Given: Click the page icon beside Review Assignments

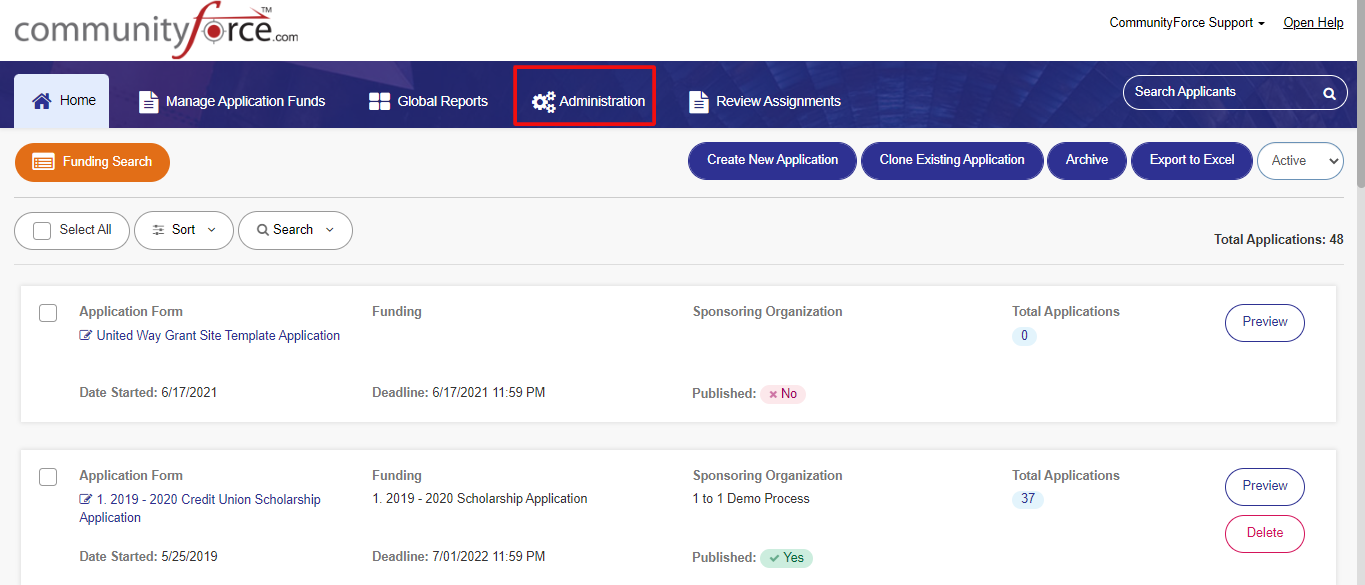Looking at the screenshot, I should 698,101.
